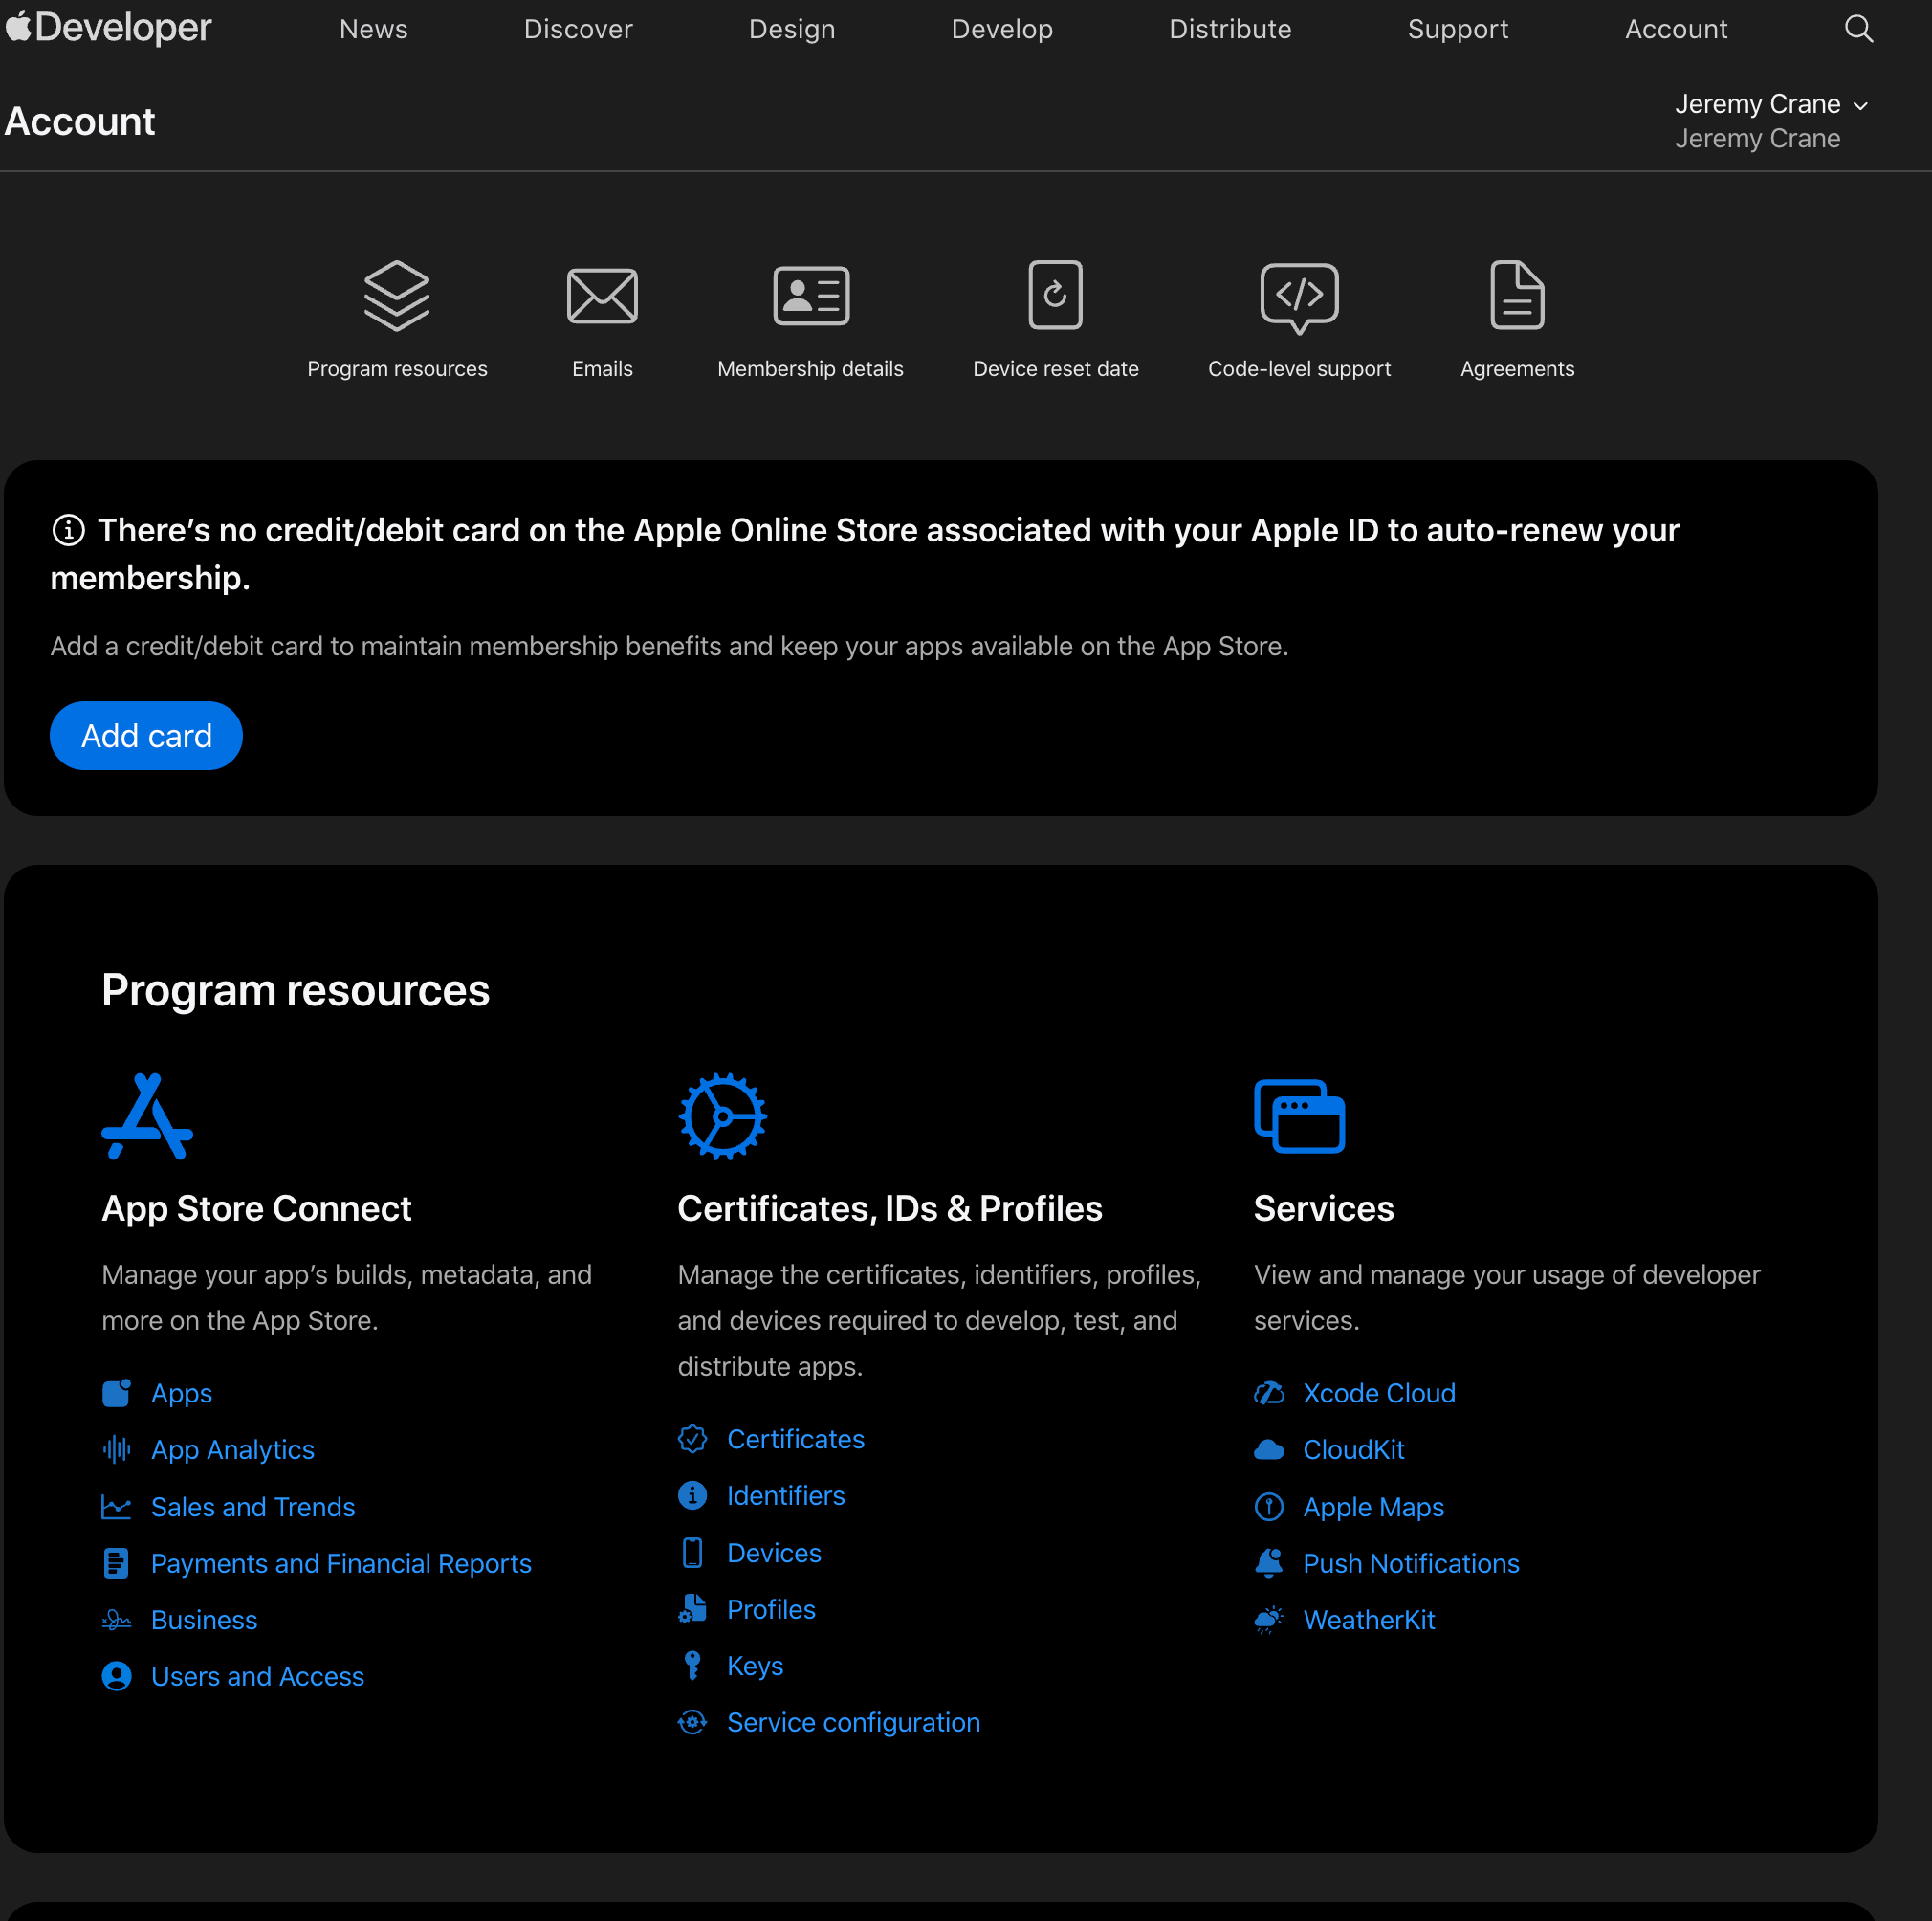
Task: Click the Push Notifications bell icon
Action: click(x=1269, y=1563)
